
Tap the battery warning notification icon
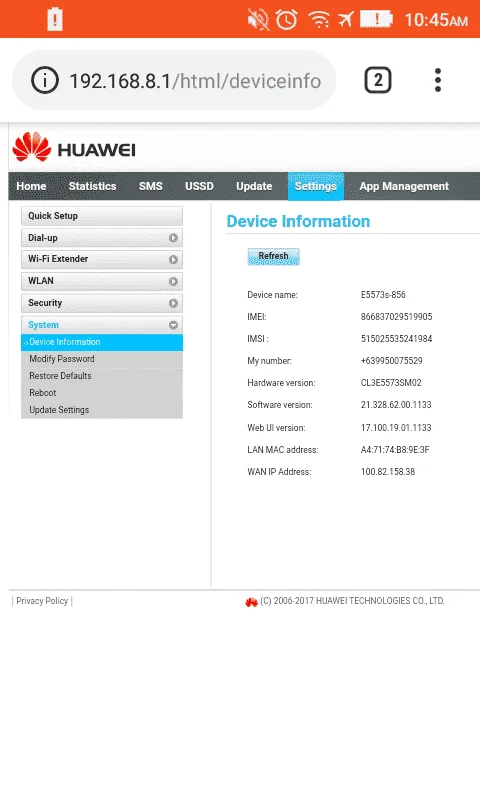pyautogui.click(x=55, y=19)
